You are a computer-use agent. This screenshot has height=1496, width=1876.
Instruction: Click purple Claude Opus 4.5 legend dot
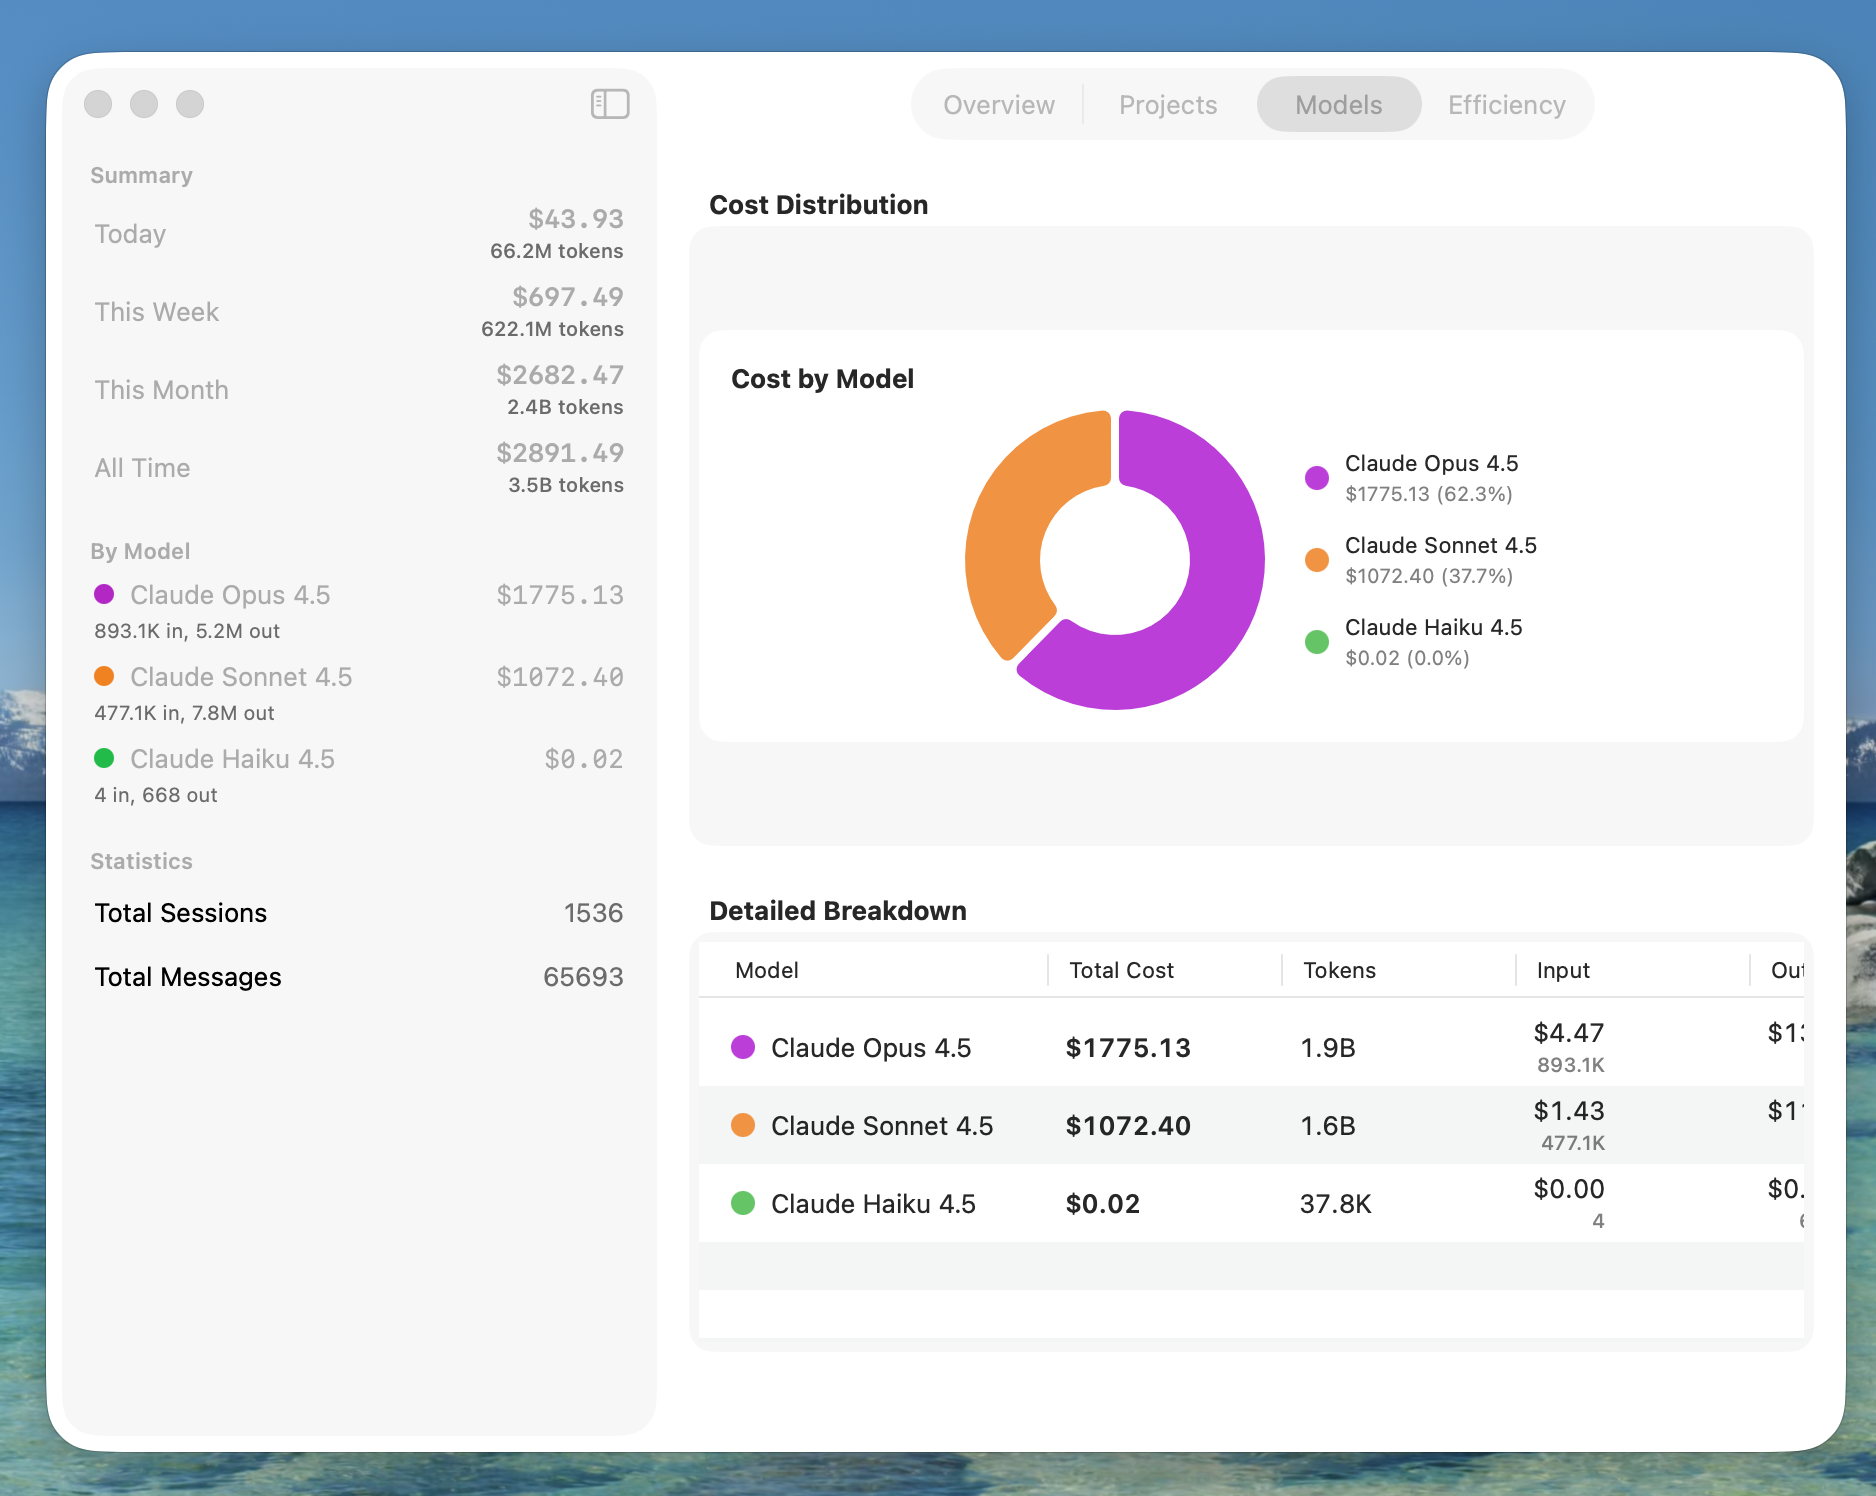1317,478
